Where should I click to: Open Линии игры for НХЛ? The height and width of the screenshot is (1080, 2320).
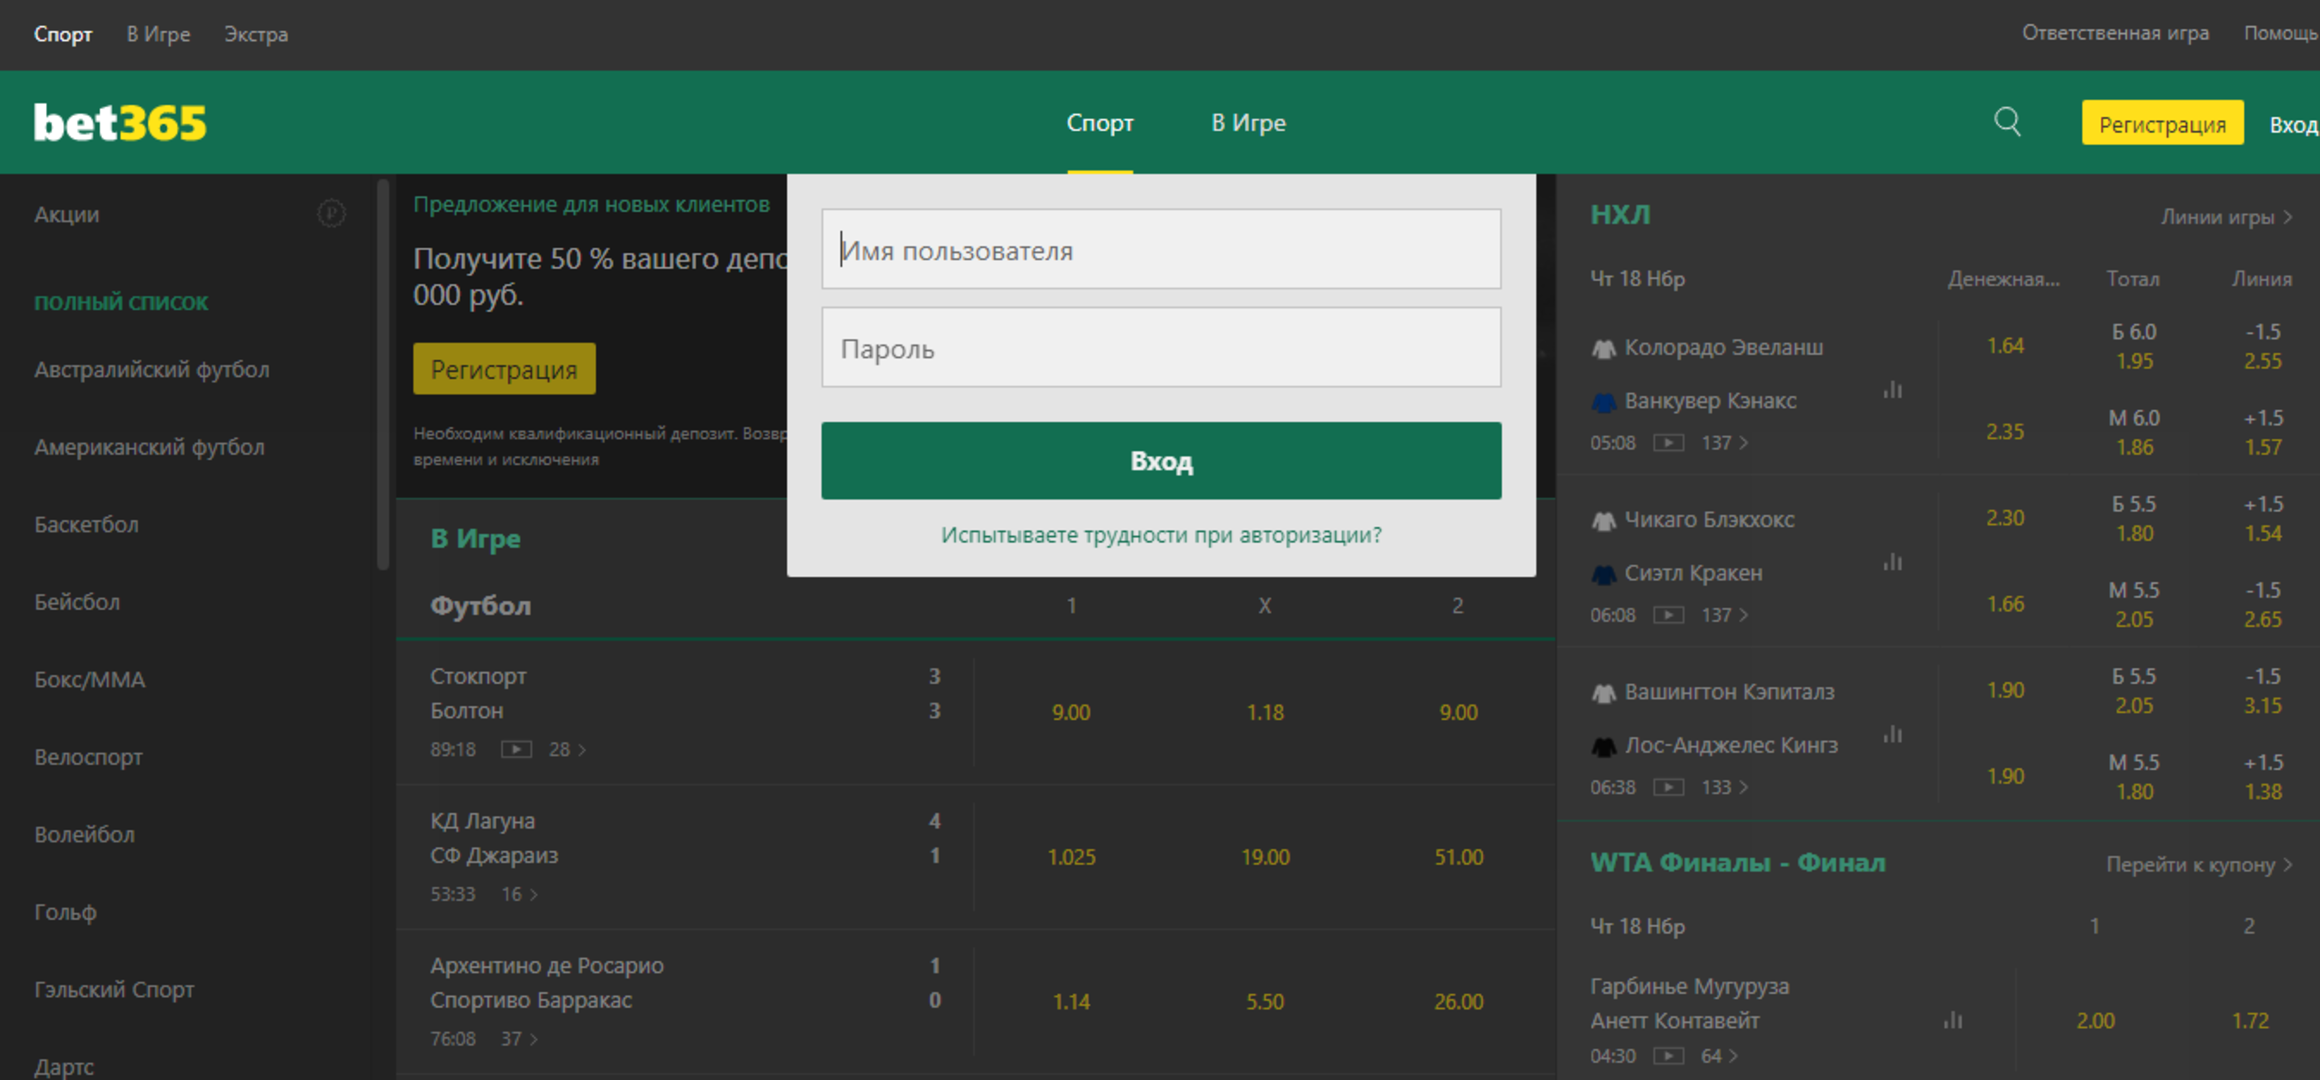coord(2226,217)
